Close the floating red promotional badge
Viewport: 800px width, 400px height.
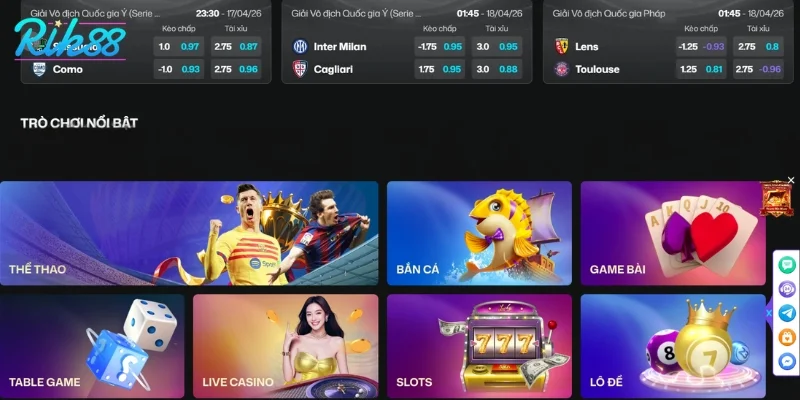click(791, 180)
